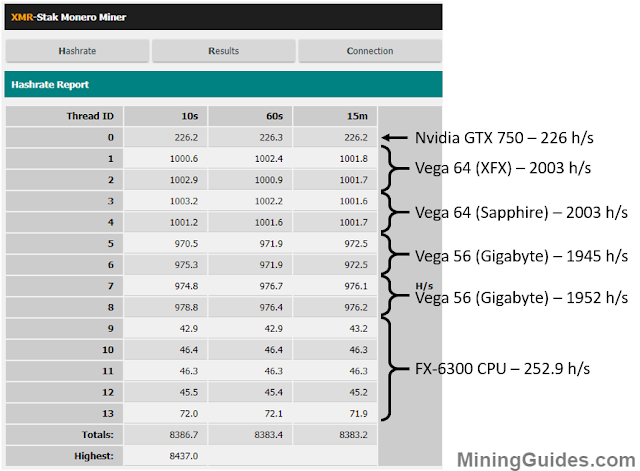Select thread 1 15m value 1001.8
This screenshot has height=471, width=640.
354,159
